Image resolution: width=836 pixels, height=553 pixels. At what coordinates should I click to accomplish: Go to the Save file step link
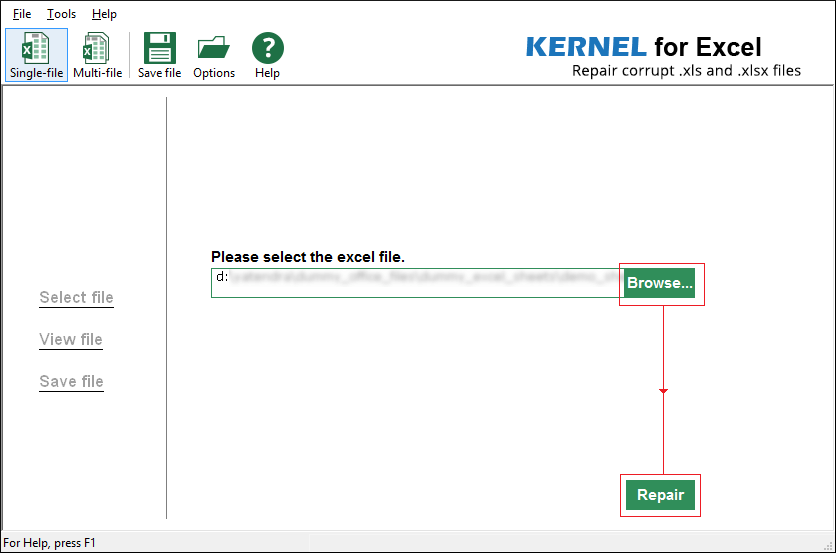pos(71,382)
